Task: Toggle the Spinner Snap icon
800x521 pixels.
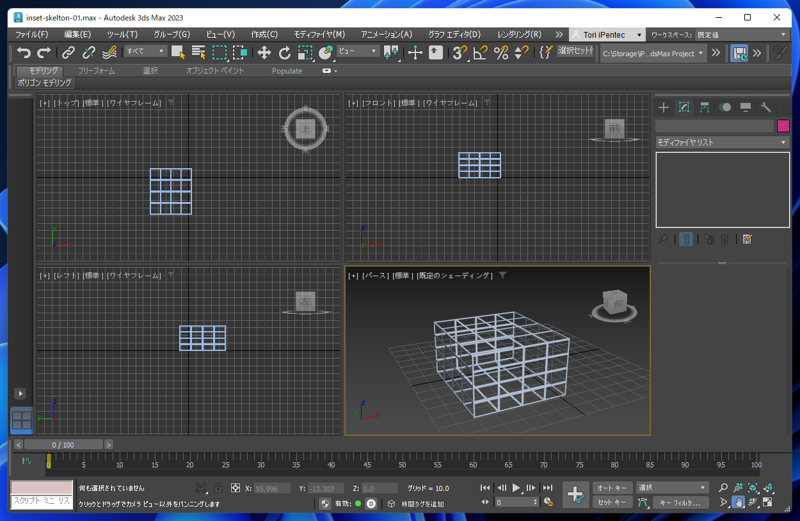Action: click(521, 53)
